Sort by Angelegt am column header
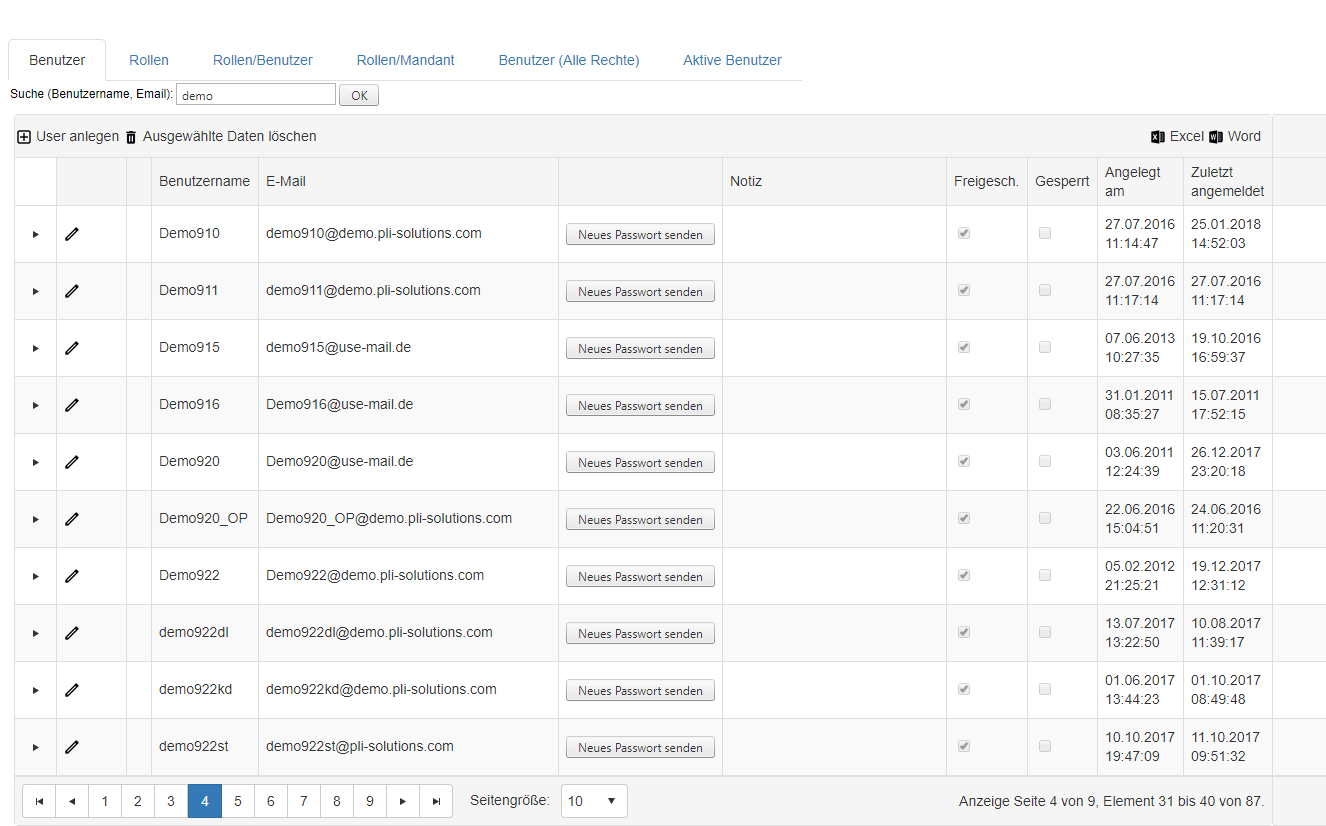Image resolution: width=1326 pixels, height=826 pixels. pyautogui.click(x=1133, y=181)
